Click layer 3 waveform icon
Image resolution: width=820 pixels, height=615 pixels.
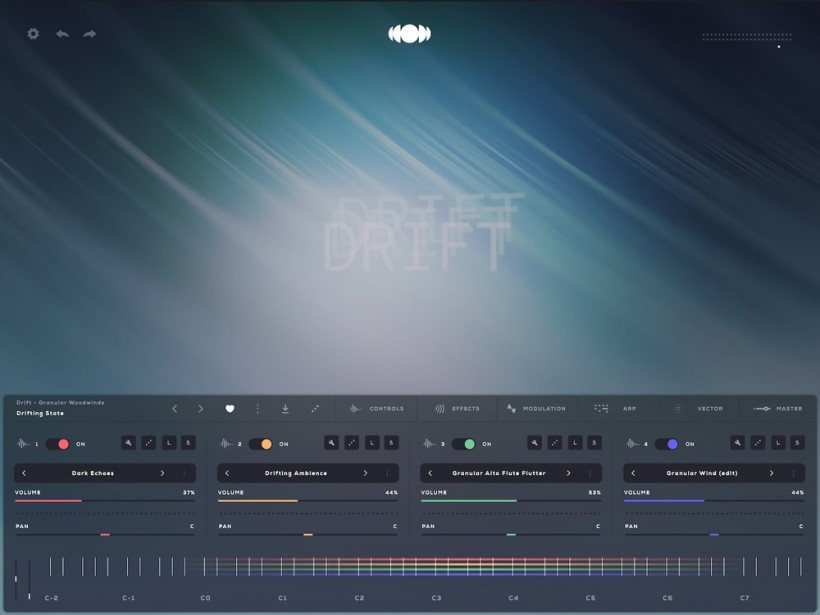[x=429, y=443]
